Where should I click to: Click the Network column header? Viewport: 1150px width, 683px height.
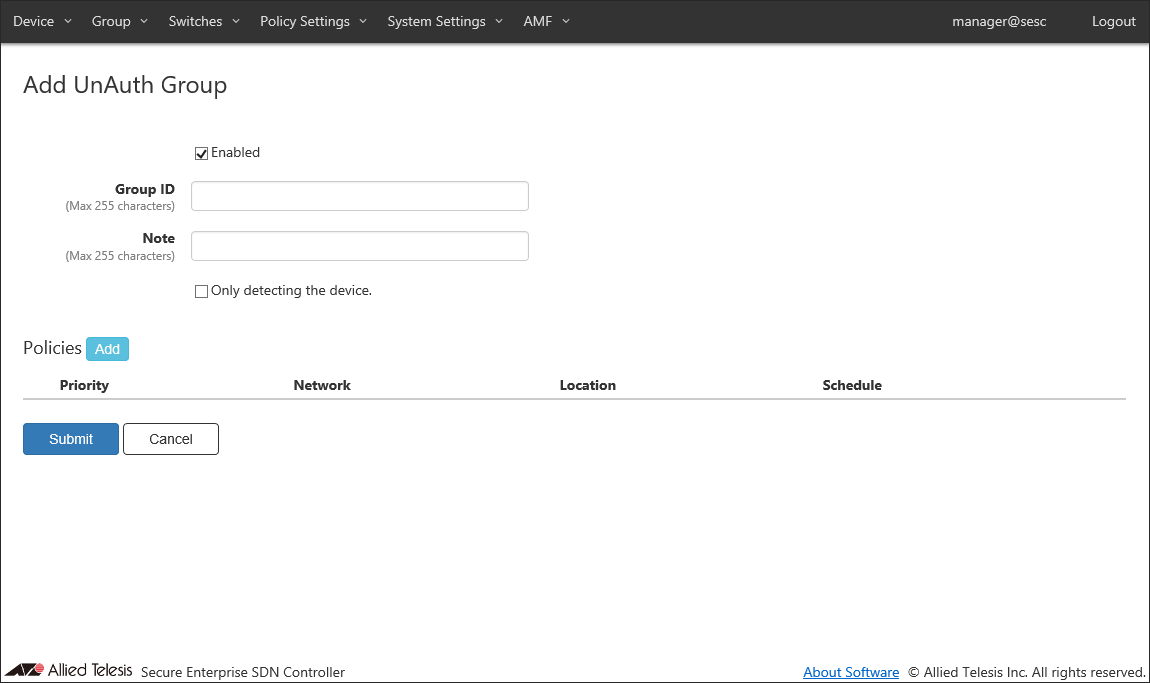[x=322, y=385]
